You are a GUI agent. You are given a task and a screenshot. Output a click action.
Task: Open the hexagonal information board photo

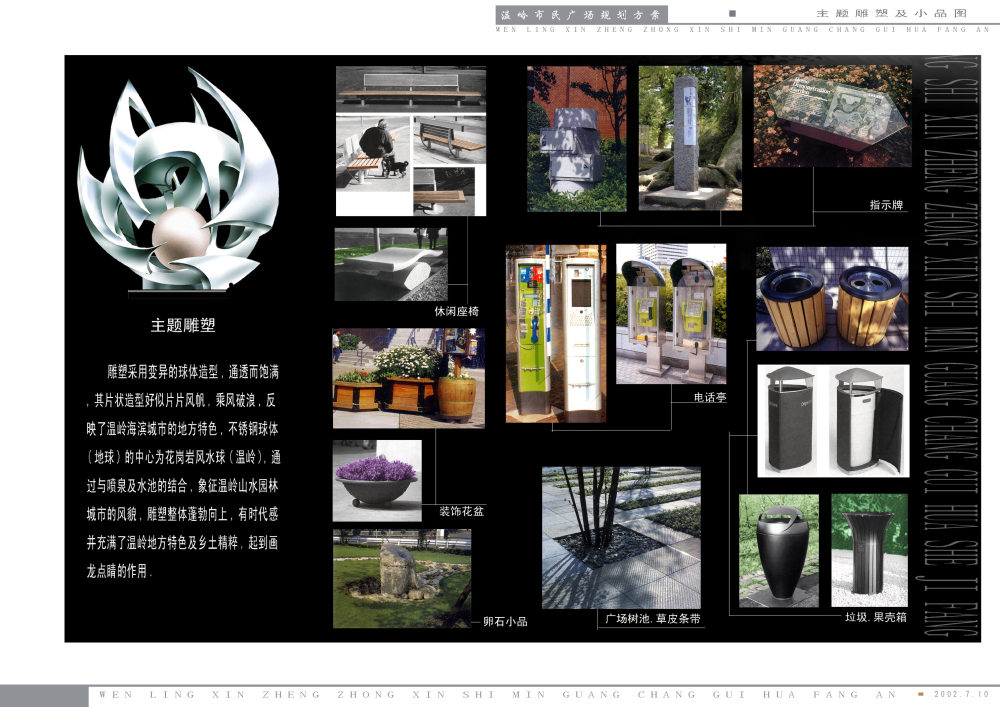832,115
